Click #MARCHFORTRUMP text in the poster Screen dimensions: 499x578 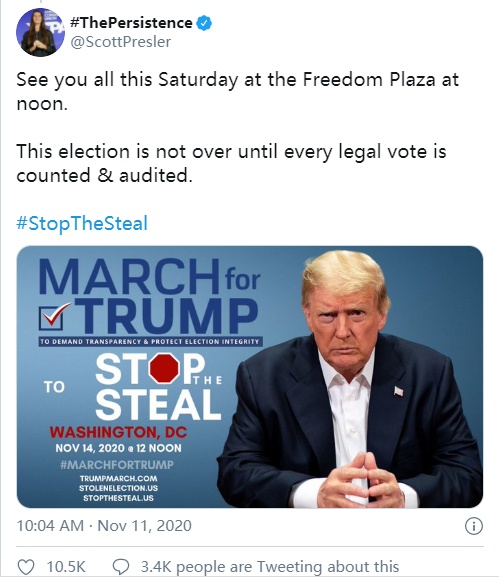117,464
